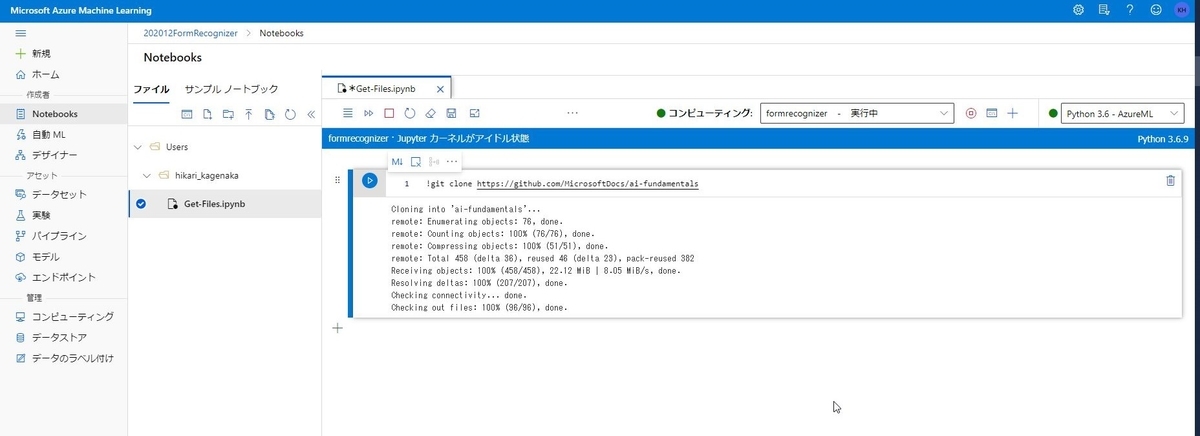Click the Notebooks breadcrumb

[281, 33]
